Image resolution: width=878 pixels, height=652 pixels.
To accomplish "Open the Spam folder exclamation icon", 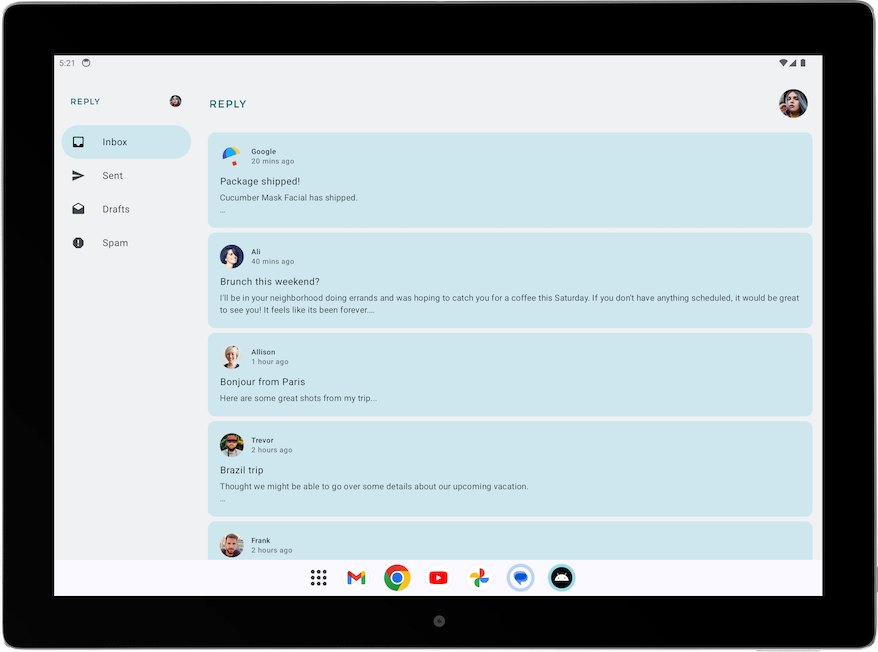I will pyautogui.click(x=77, y=242).
